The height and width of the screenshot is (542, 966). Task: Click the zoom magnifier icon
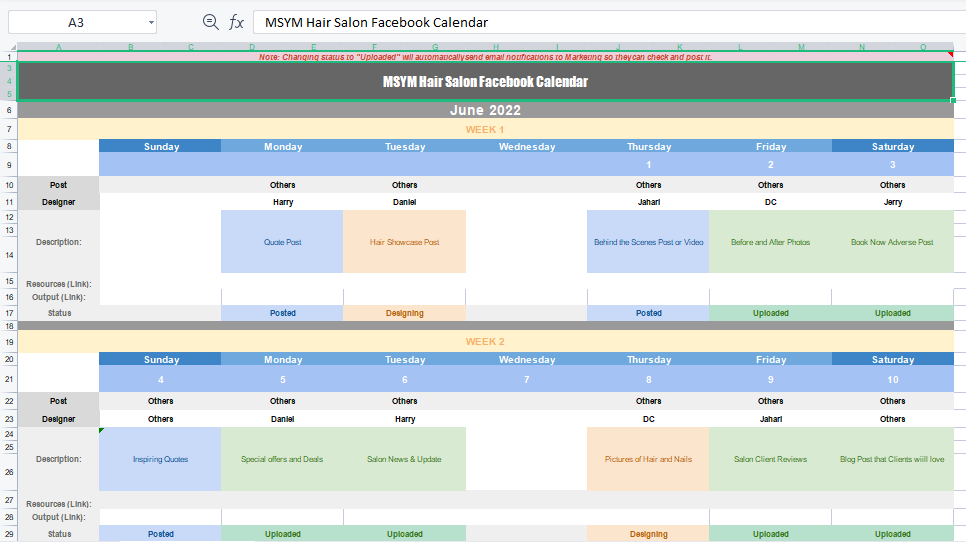click(211, 22)
